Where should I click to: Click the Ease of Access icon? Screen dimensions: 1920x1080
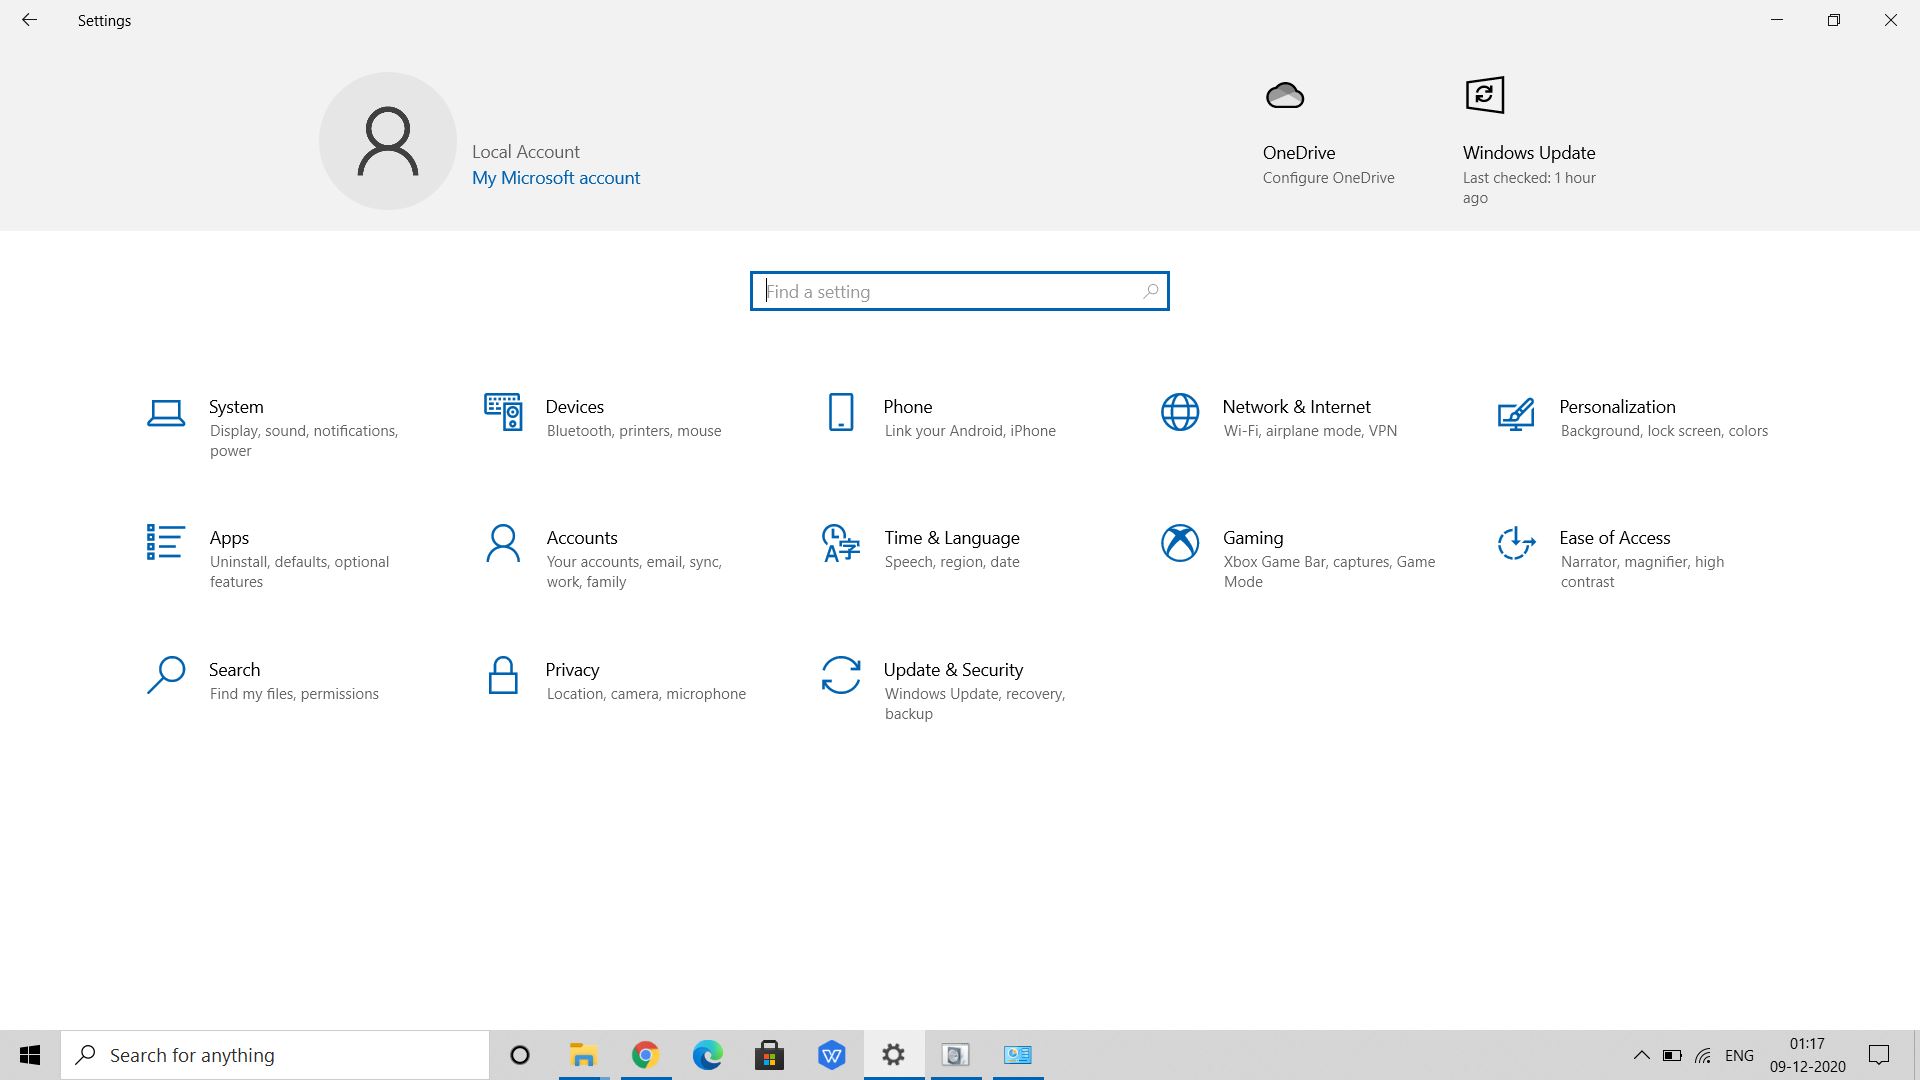(1516, 543)
